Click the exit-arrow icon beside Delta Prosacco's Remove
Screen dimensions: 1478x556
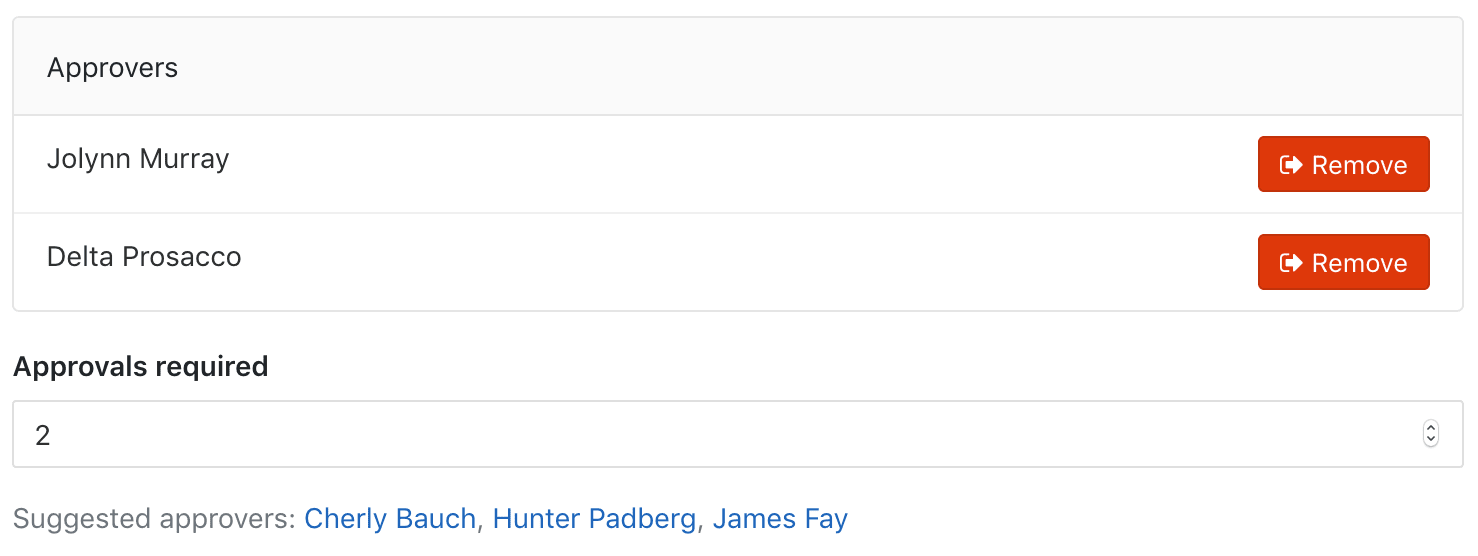click(1291, 263)
